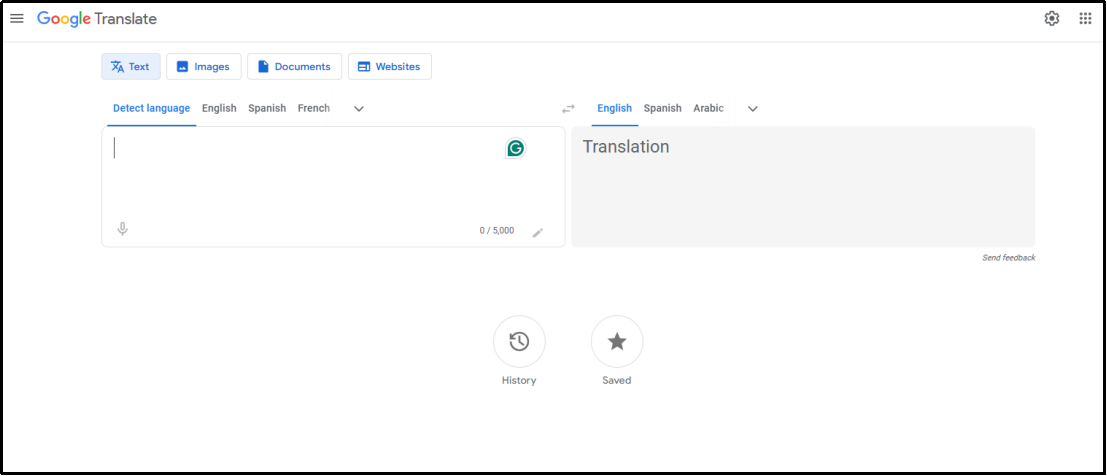This screenshot has height=476, width=1107.
Task: Open the Google apps grid
Action: 1085,19
